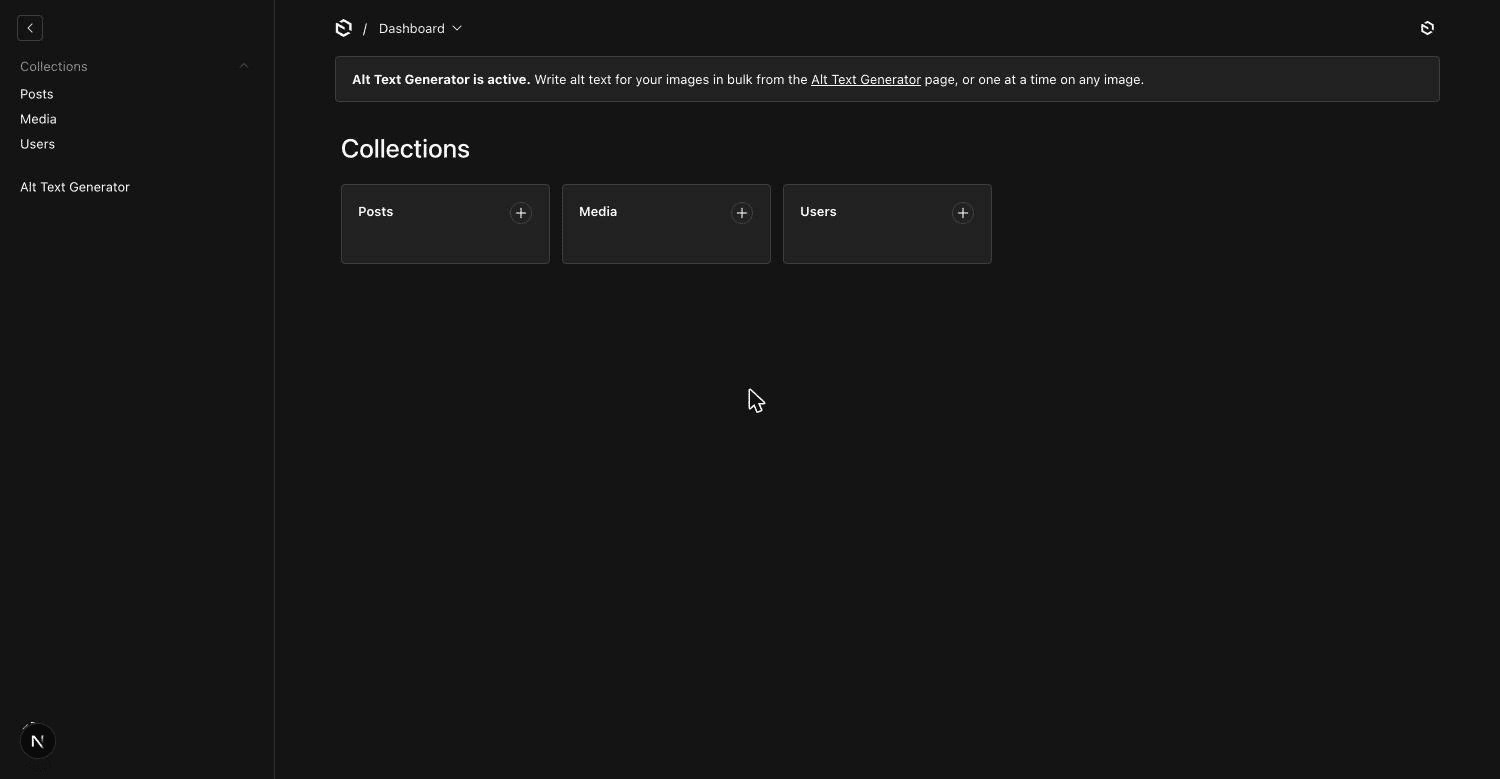Collapse the Collections group chevron in sidebar
This screenshot has height=779, width=1500.
click(244, 66)
